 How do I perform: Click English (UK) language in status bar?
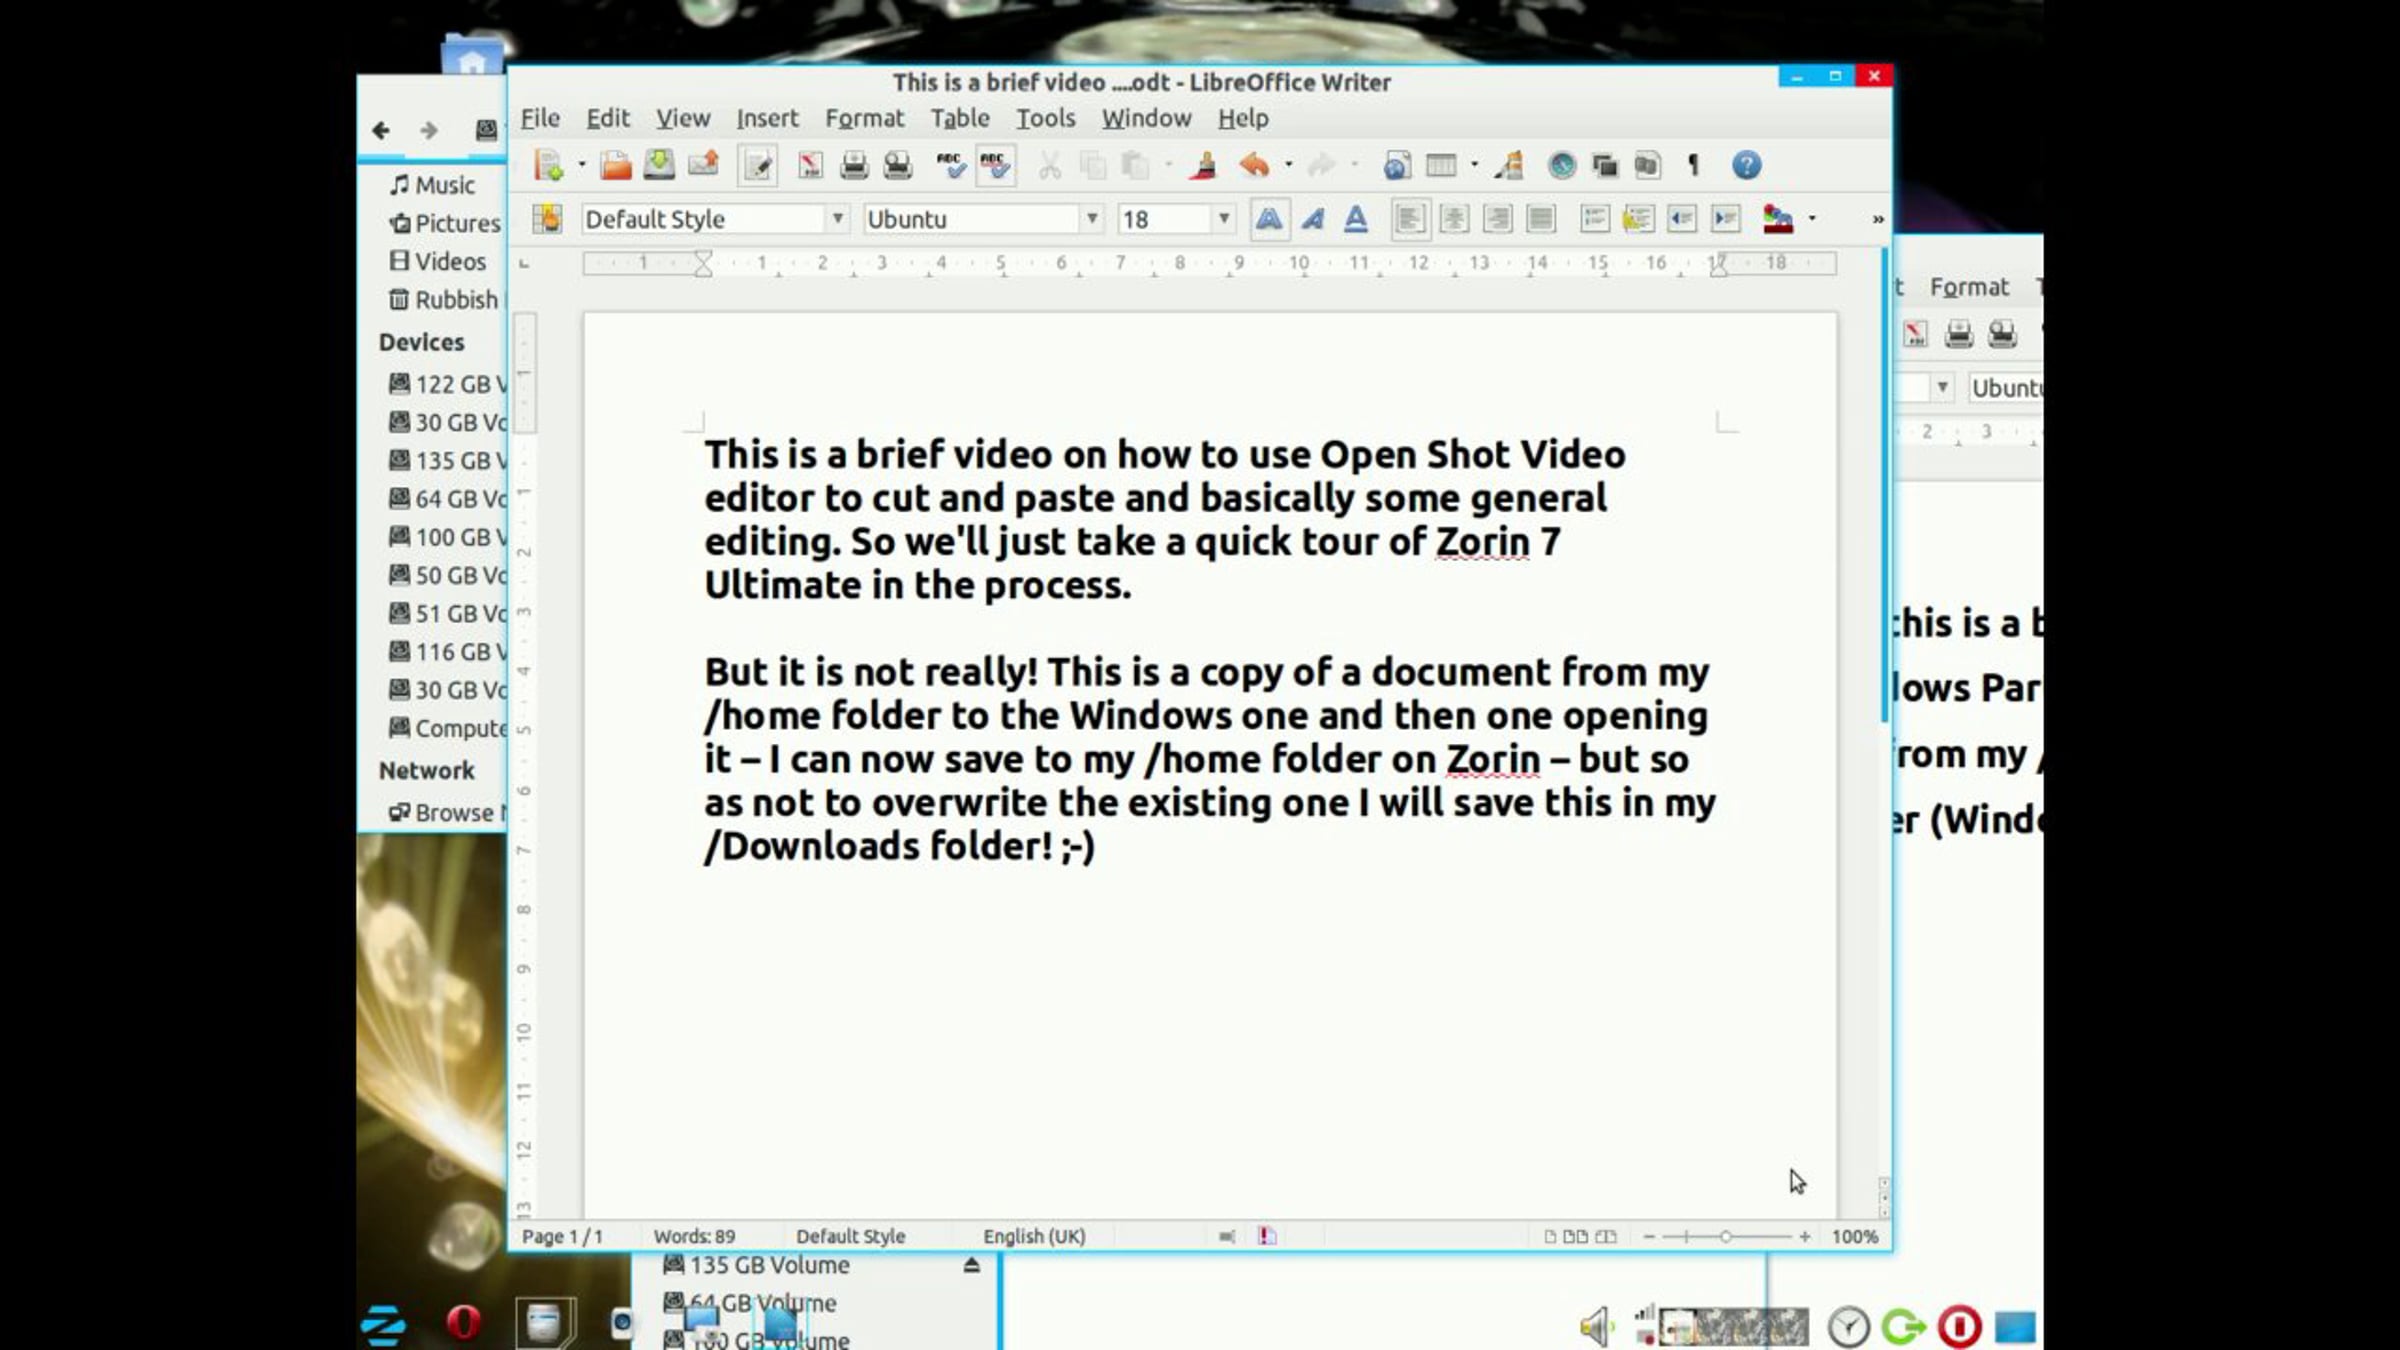point(1034,1236)
